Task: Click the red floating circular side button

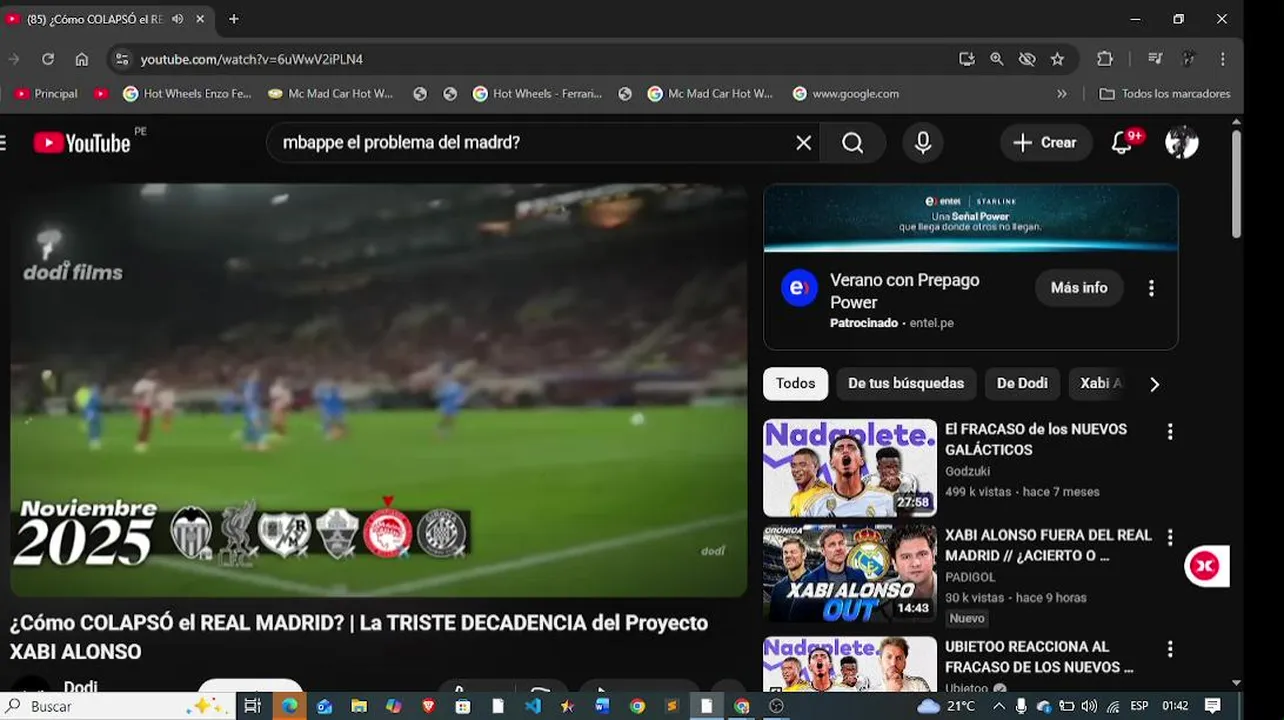Action: [1204, 566]
